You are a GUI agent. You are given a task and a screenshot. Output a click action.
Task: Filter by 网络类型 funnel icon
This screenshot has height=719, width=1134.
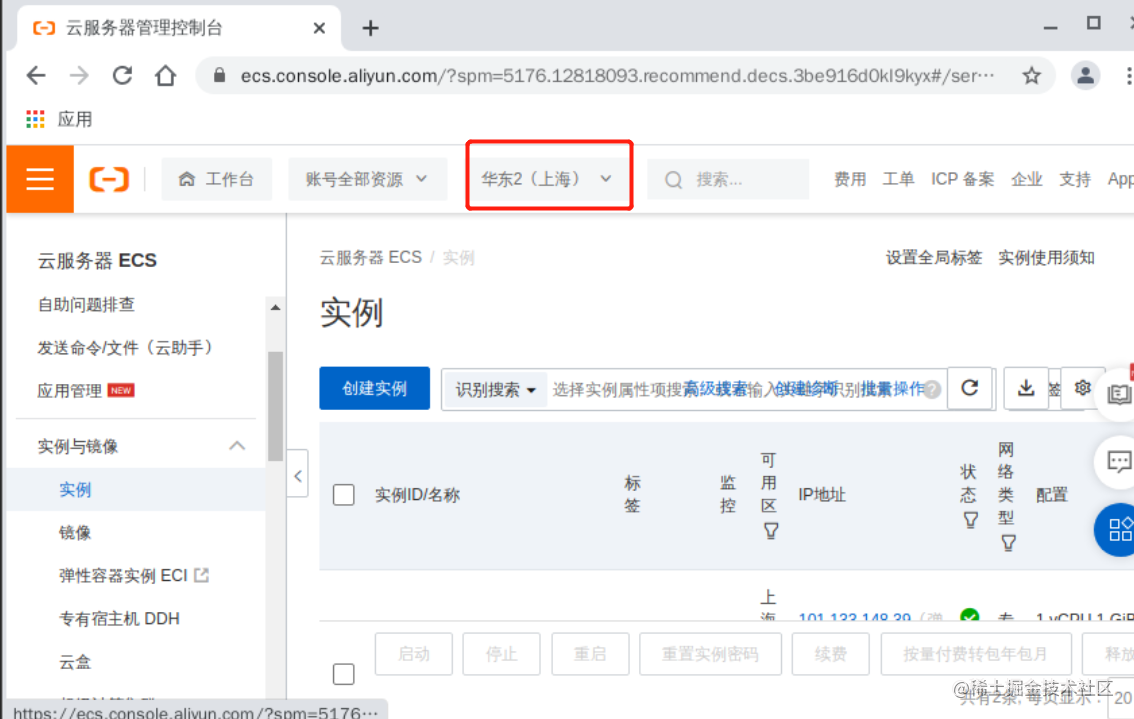point(1008,543)
